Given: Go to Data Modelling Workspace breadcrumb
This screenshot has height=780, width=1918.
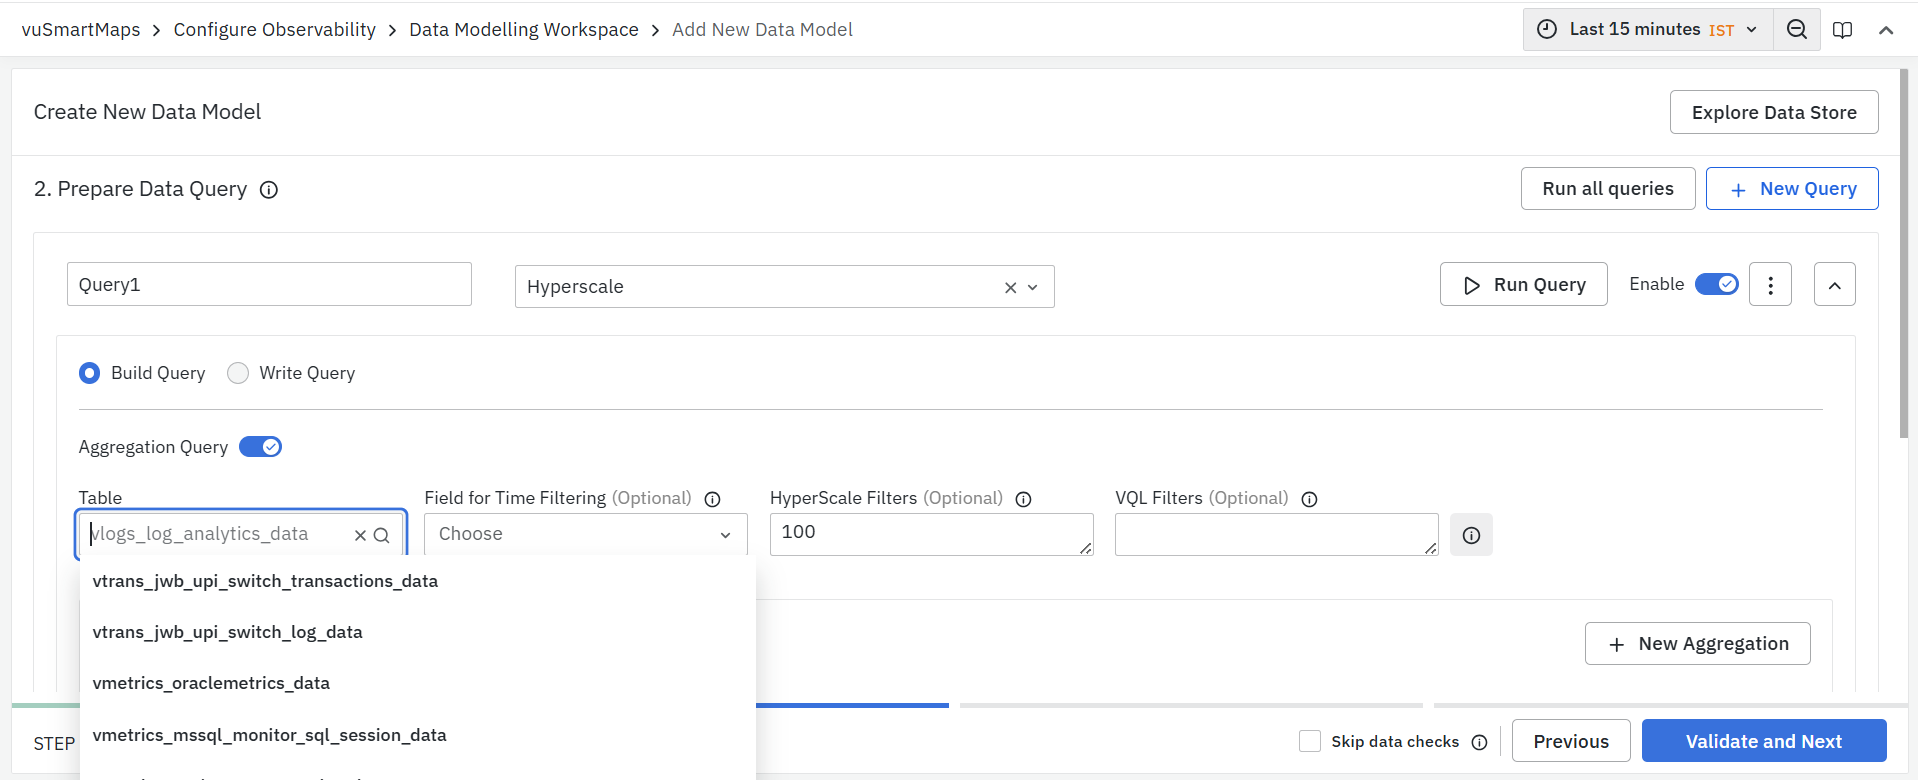Looking at the screenshot, I should [523, 30].
